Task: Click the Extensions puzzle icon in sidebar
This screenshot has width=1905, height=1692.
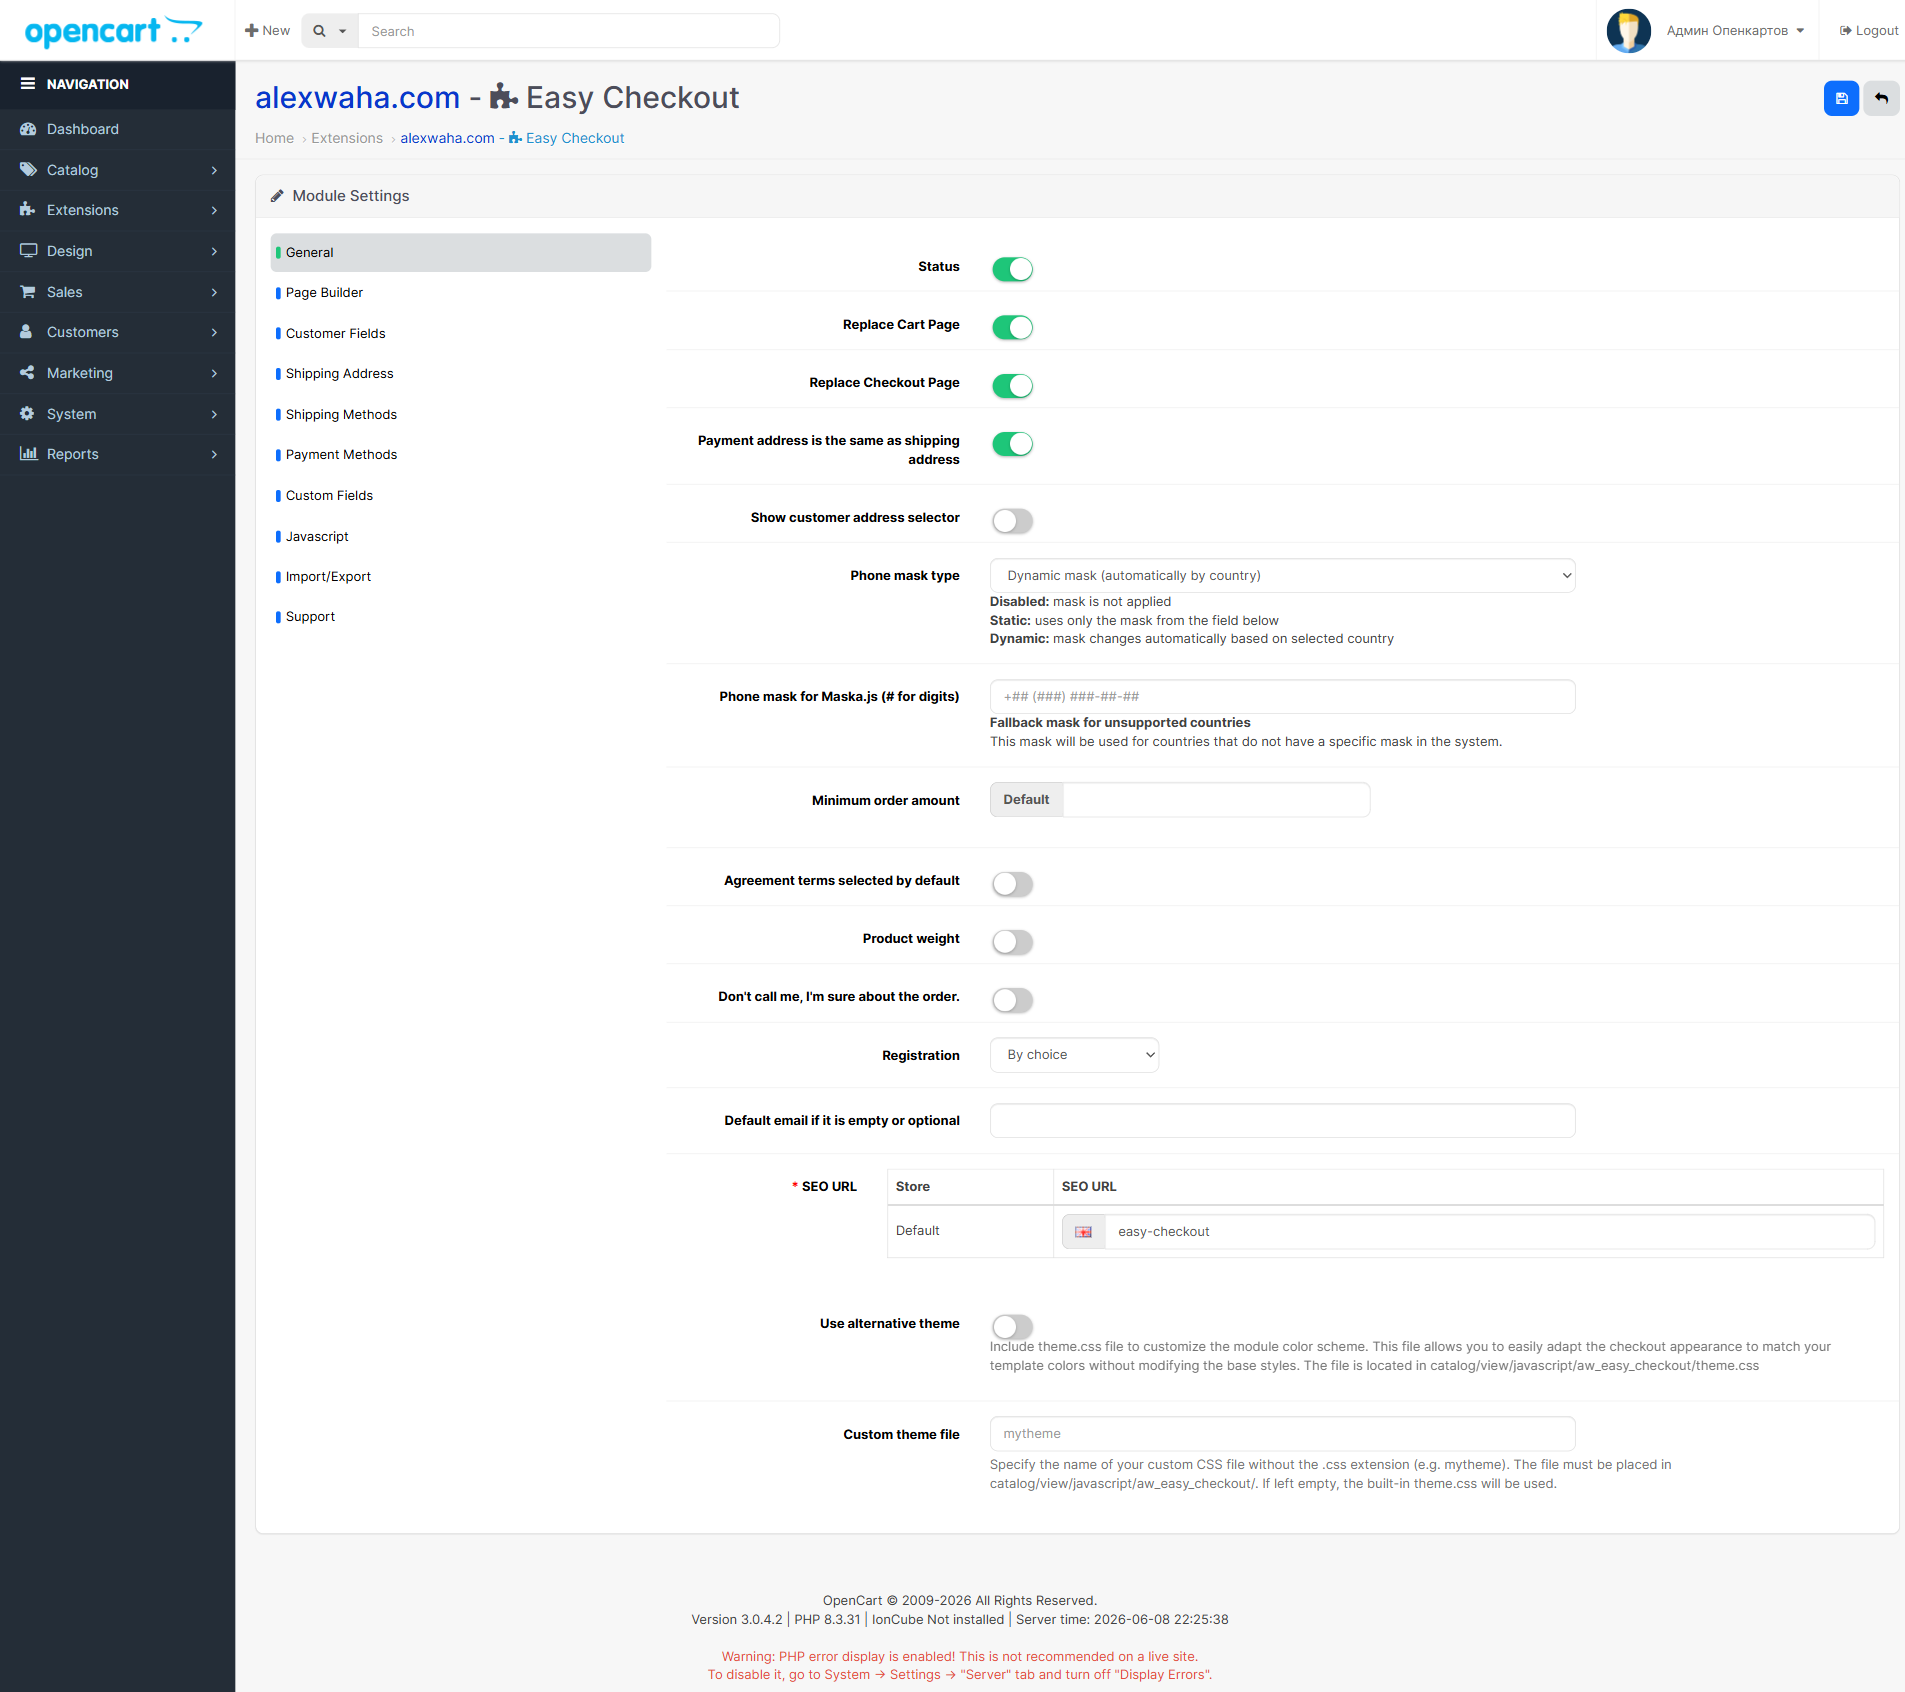Action: pos(28,210)
